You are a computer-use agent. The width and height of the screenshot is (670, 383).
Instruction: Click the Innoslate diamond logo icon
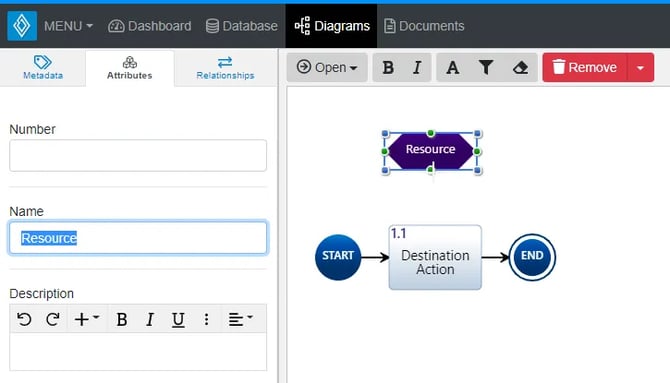coord(22,26)
